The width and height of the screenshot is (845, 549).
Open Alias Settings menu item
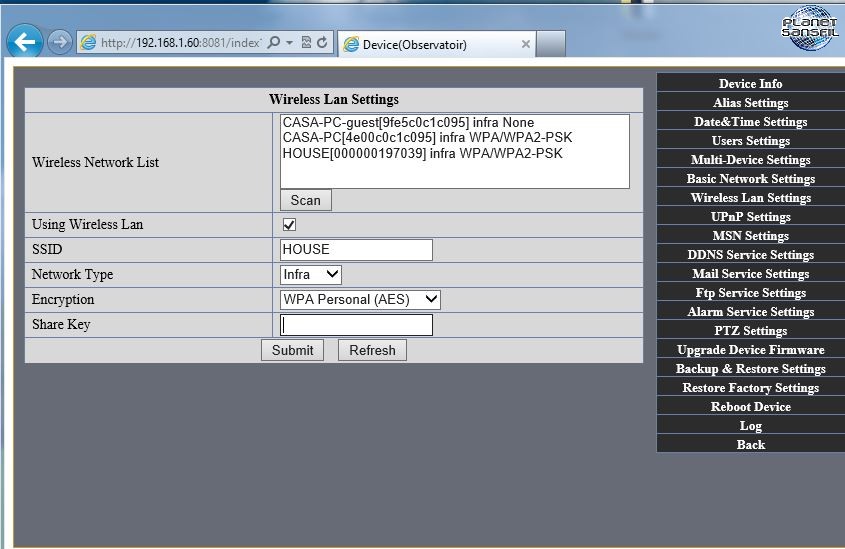pos(751,102)
